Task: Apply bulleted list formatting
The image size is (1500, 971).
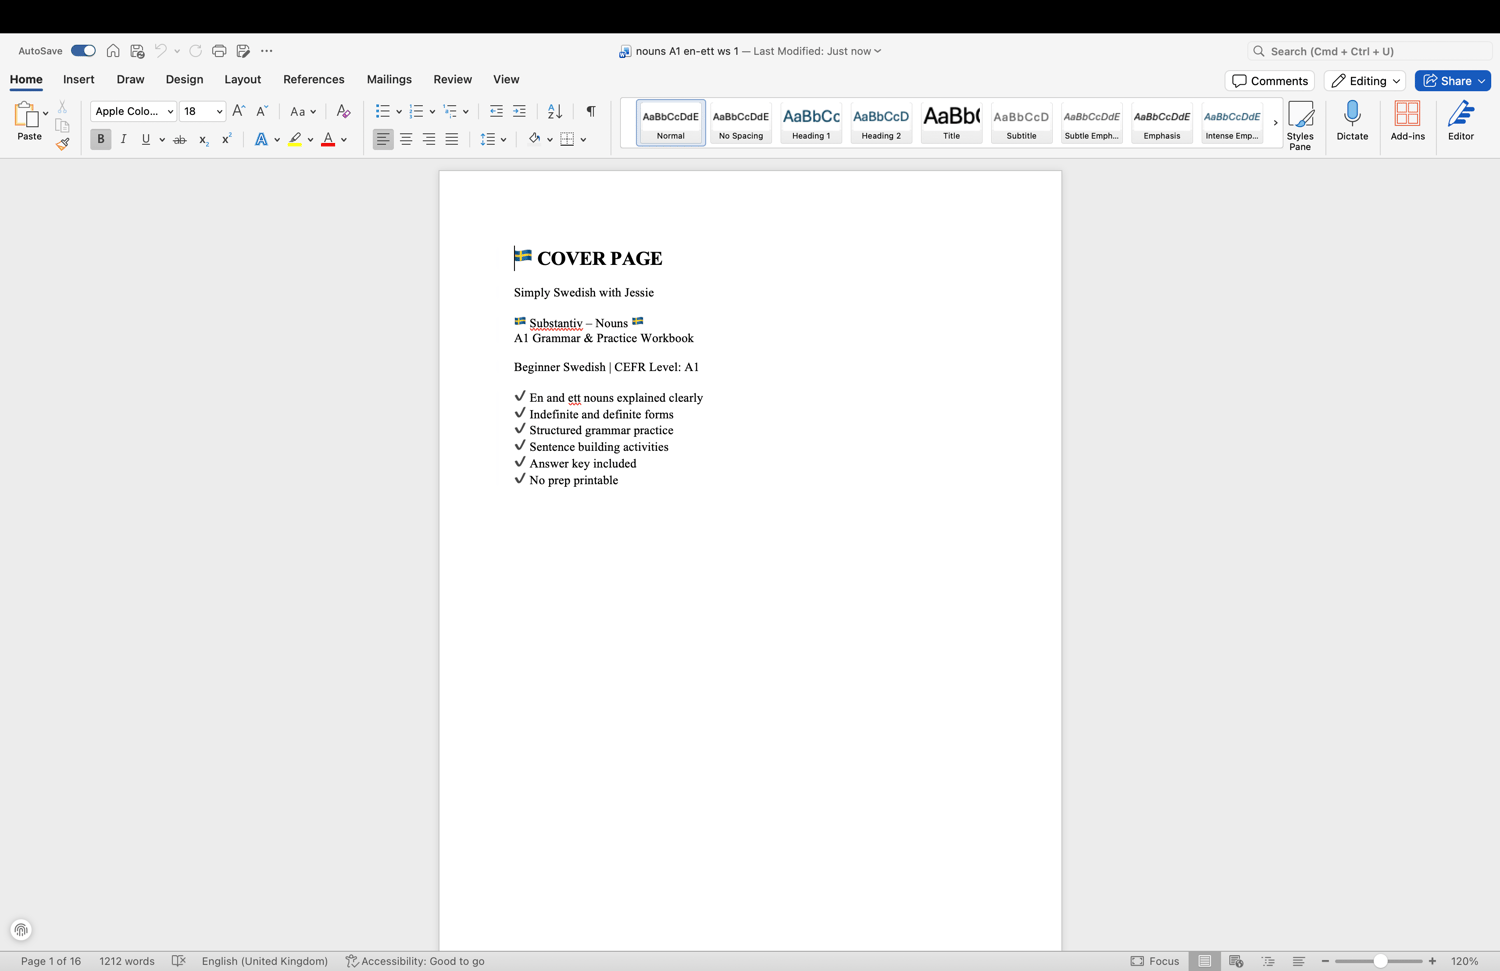Action: [x=382, y=111]
